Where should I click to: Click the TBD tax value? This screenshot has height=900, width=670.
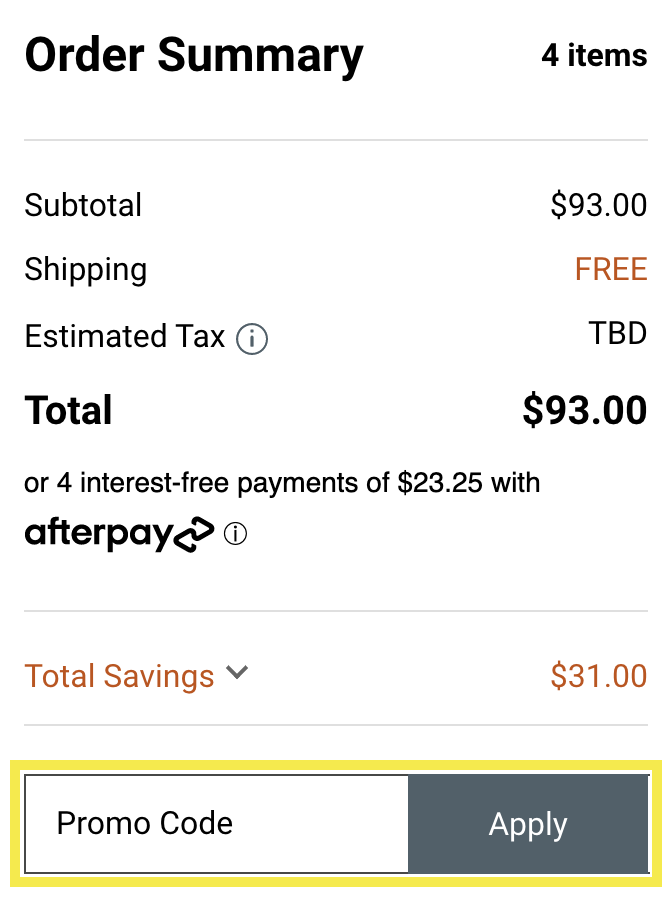[618, 333]
